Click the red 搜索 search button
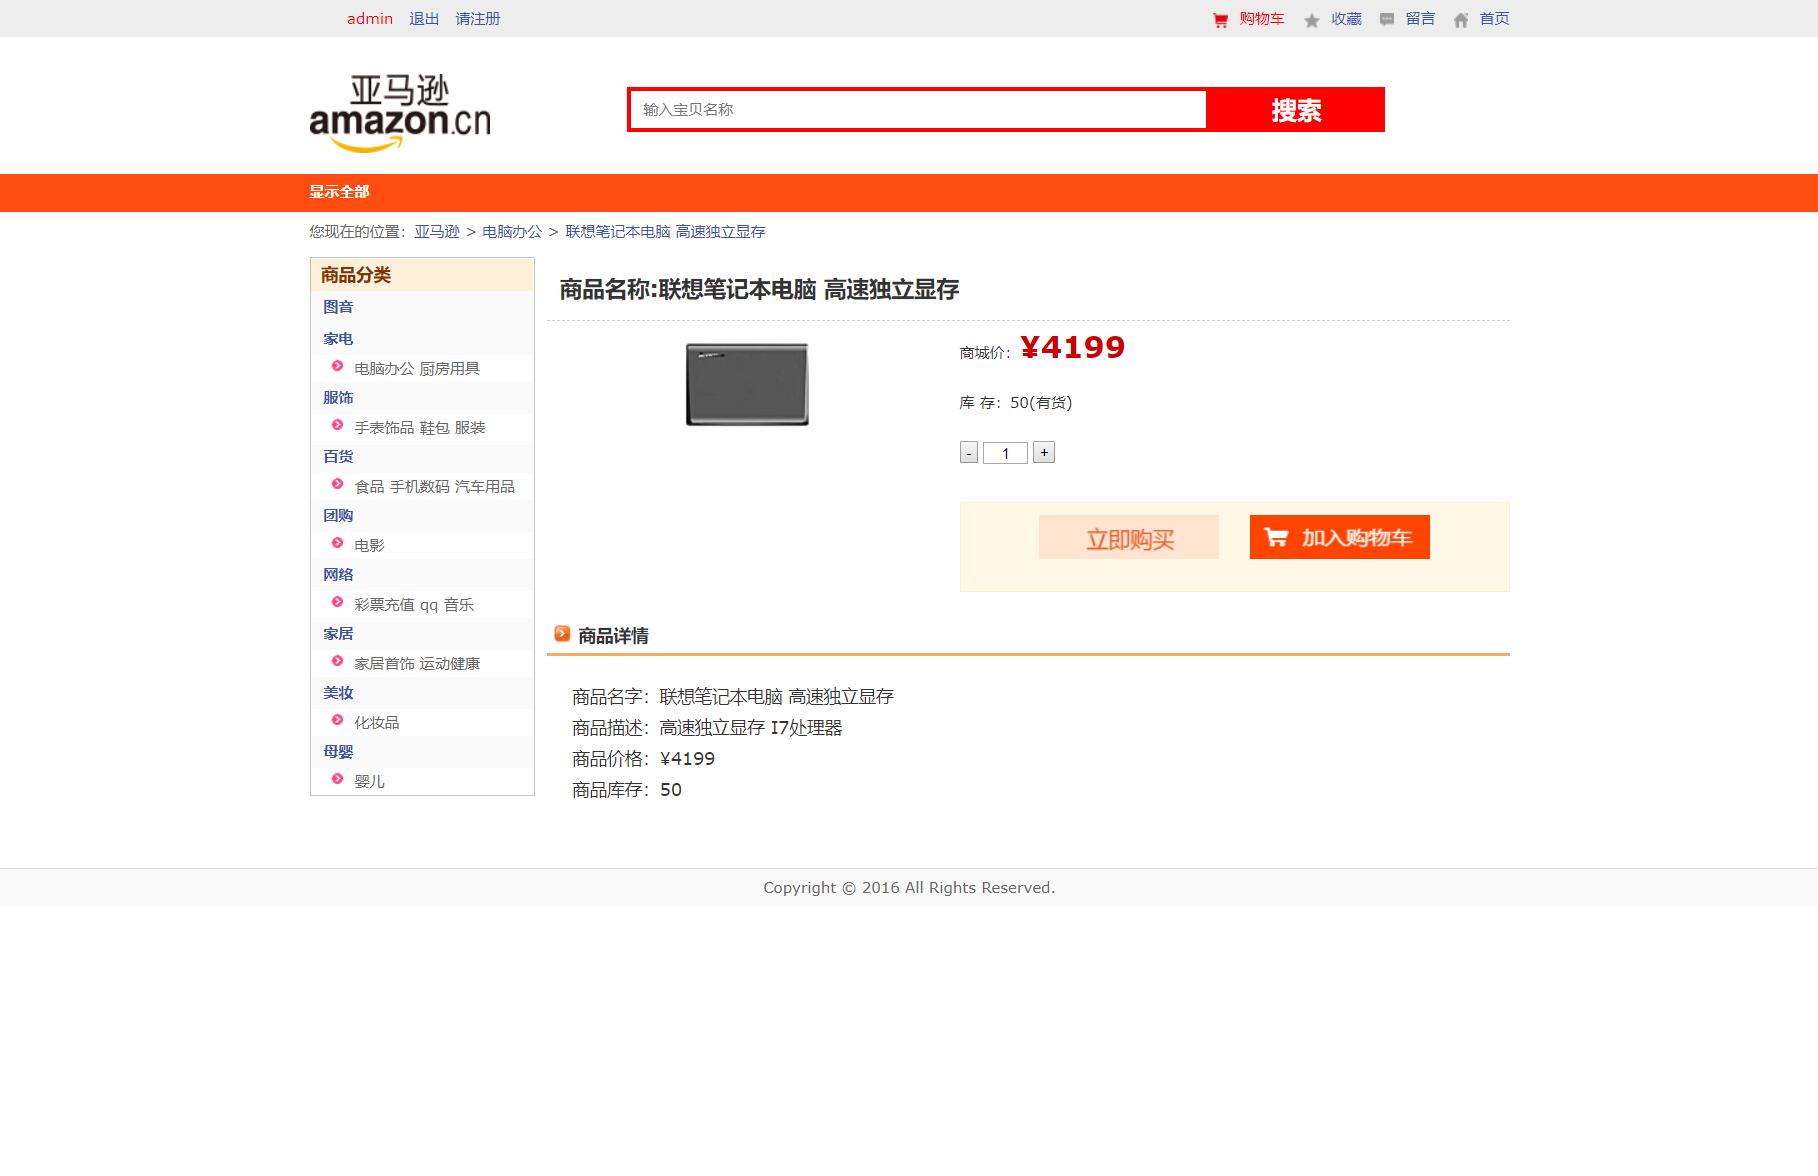 [x=1296, y=110]
